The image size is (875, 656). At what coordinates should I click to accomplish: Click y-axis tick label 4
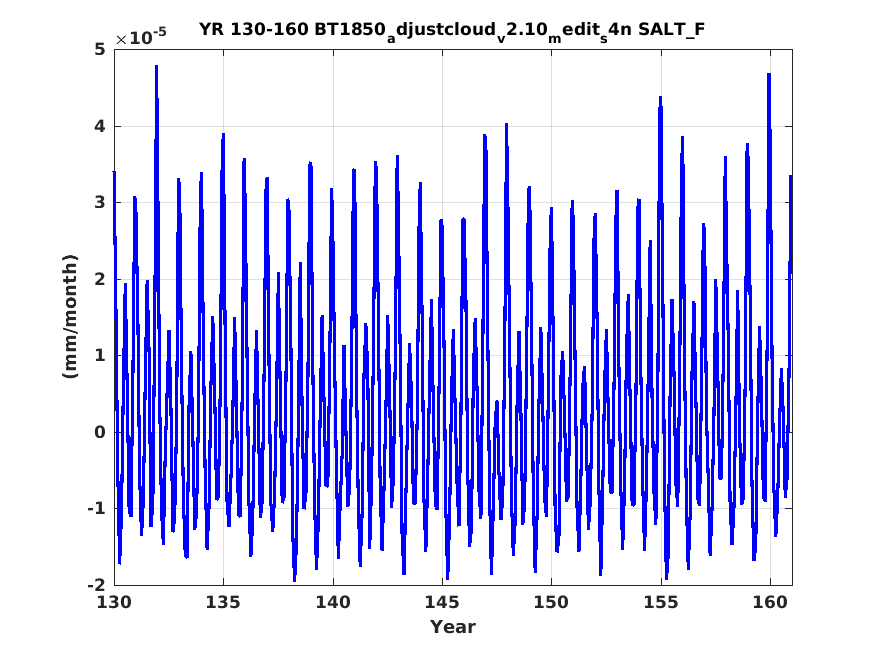(100, 126)
